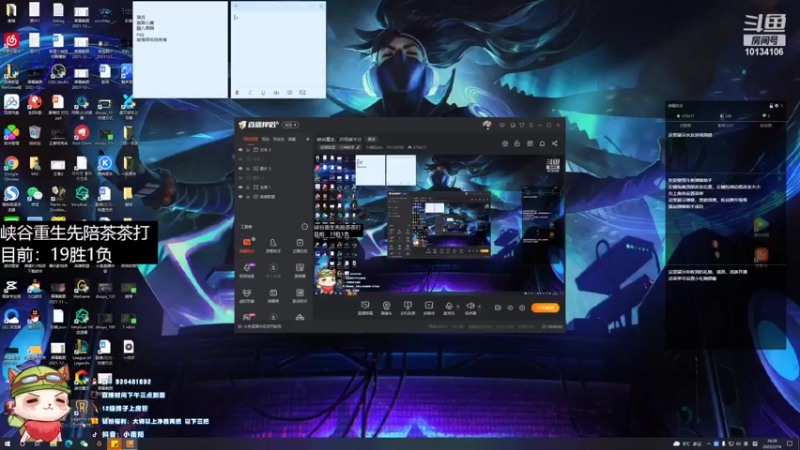Click the orange start live button

pyautogui.click(x=545, y=308)
